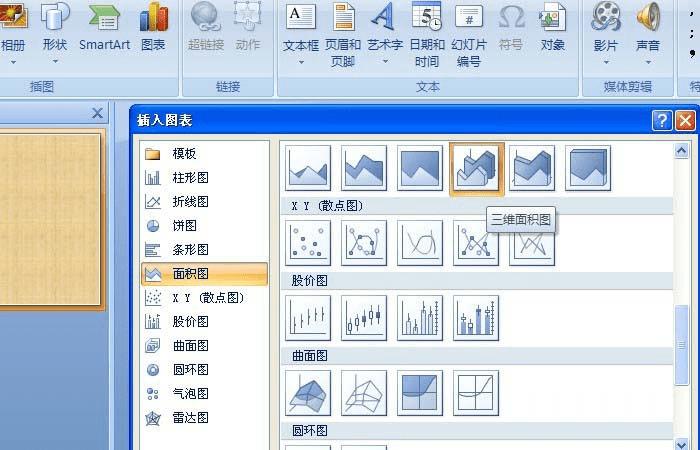Select 柱形图 in chart type list
This screenshot has height=450, width=700.
click(204, 178)
